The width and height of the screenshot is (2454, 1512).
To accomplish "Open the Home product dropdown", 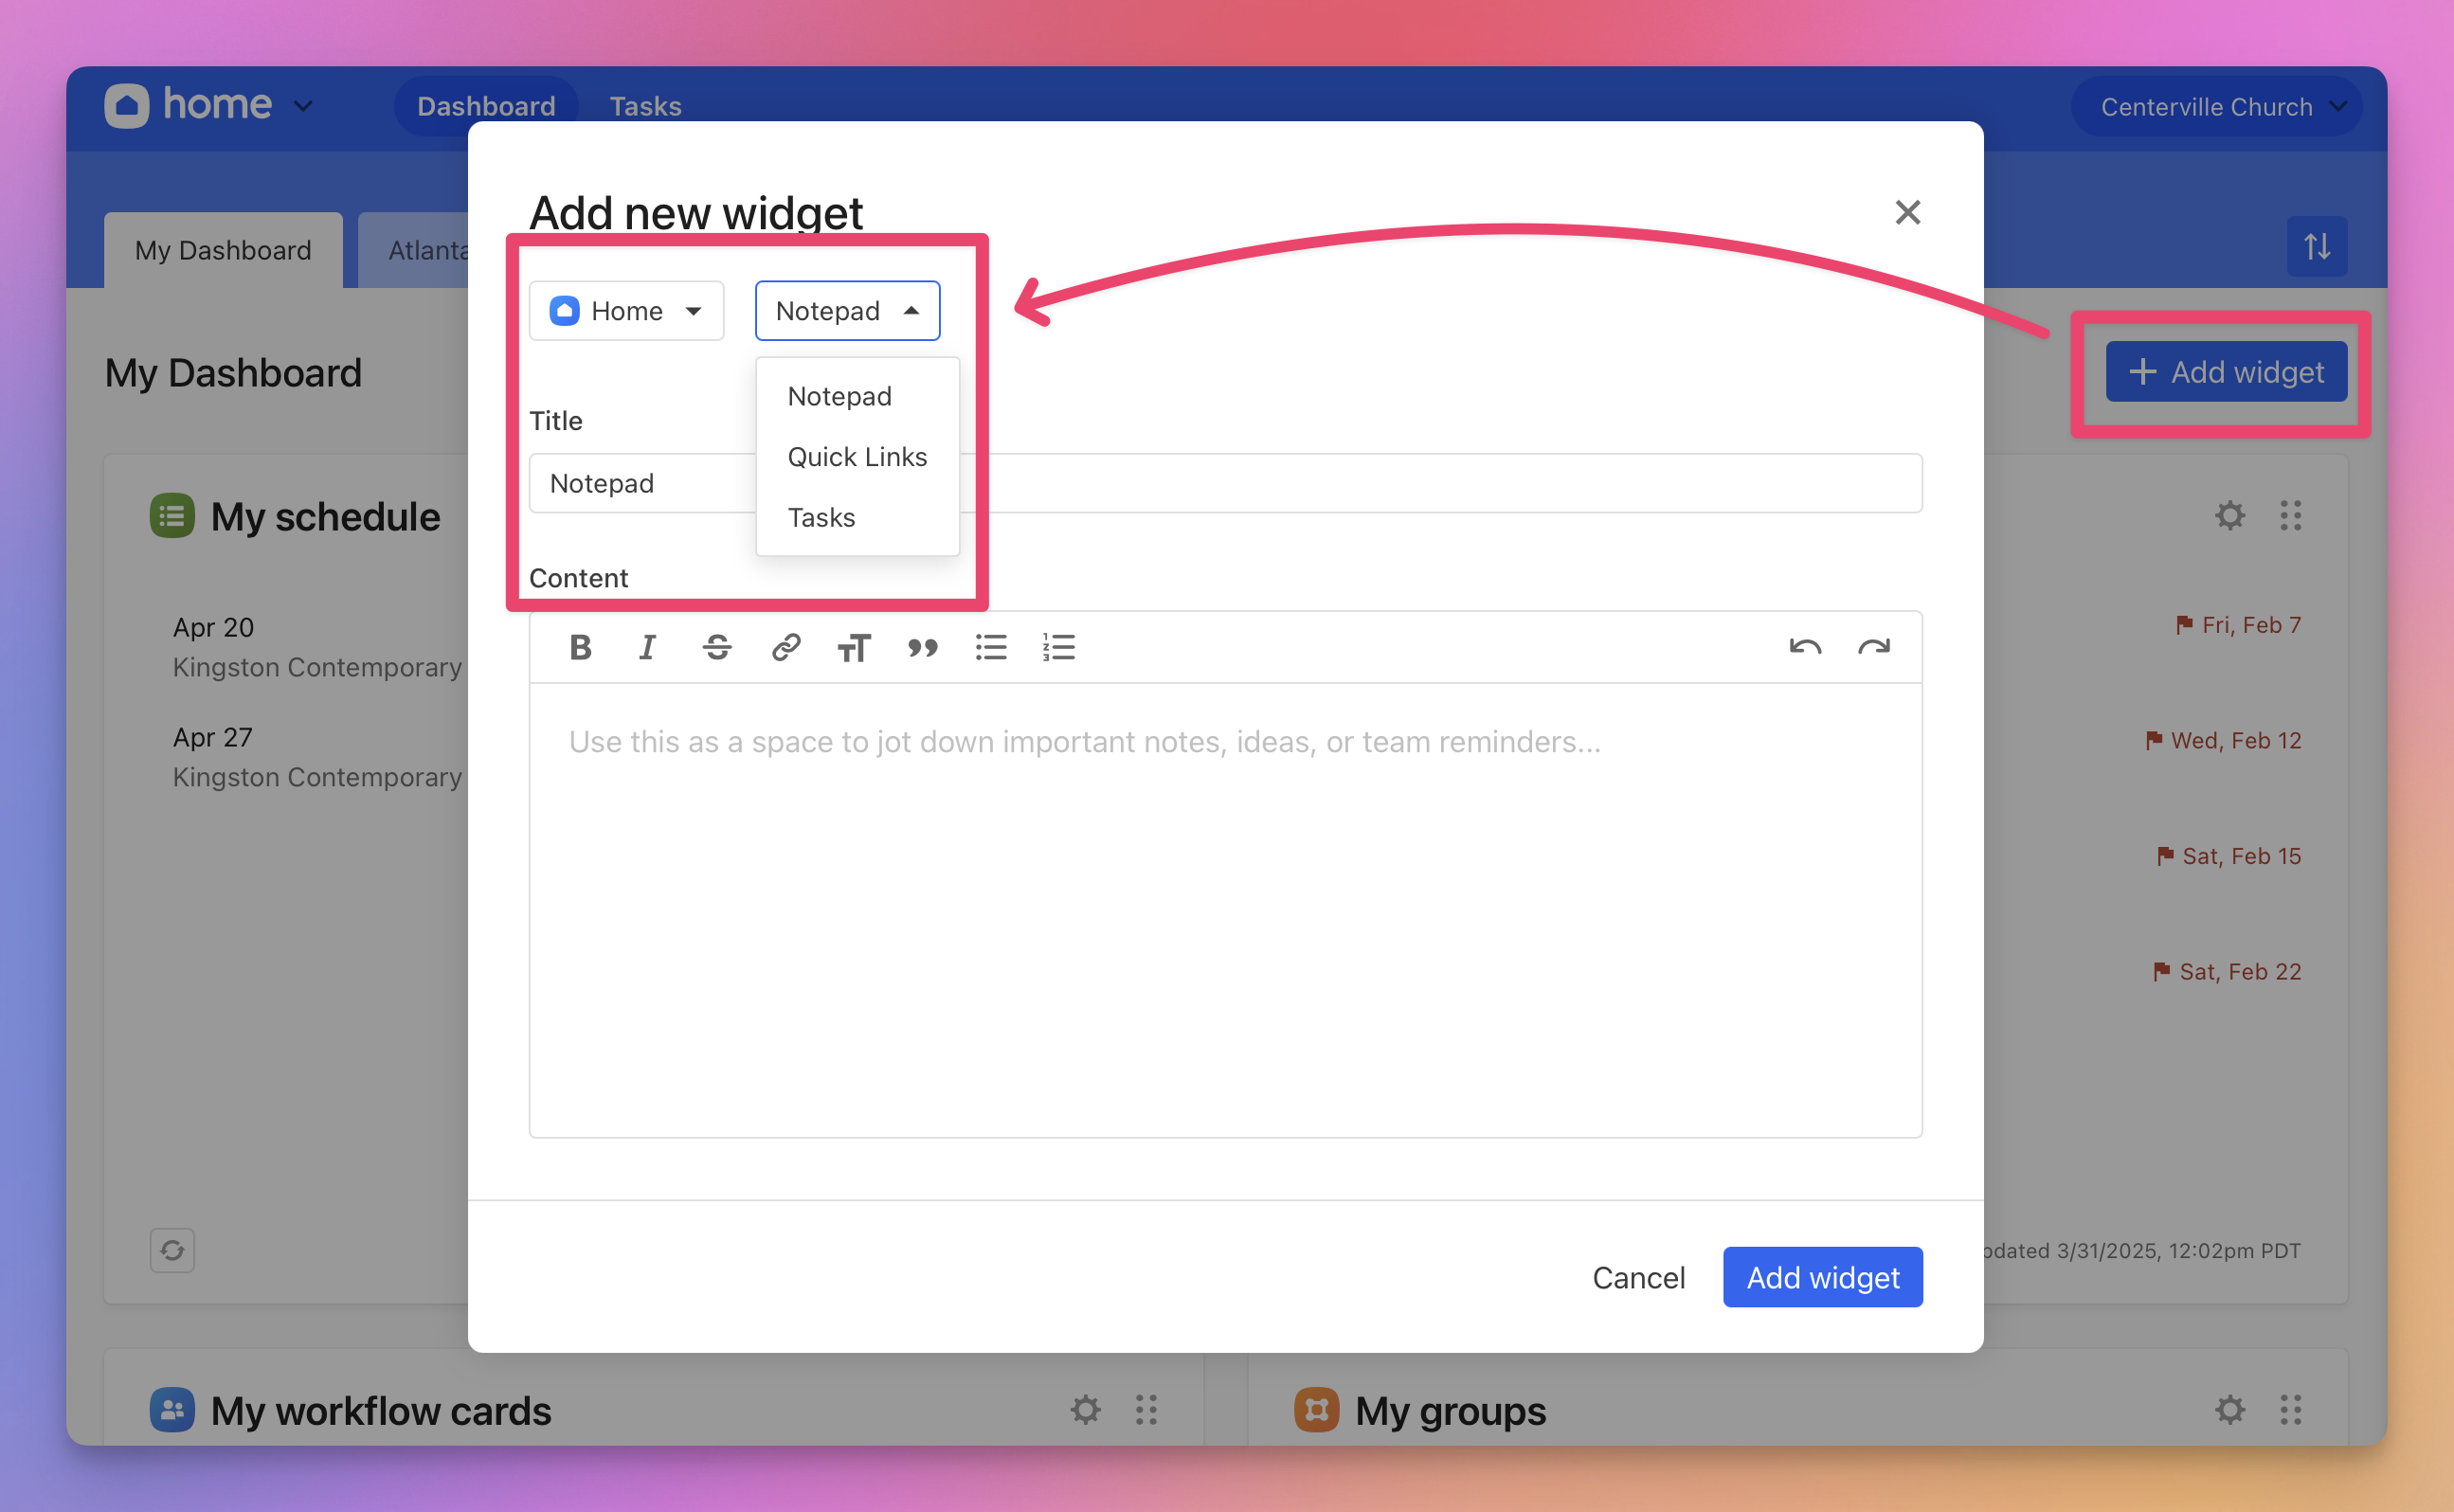I will click(x=626, y=311).
